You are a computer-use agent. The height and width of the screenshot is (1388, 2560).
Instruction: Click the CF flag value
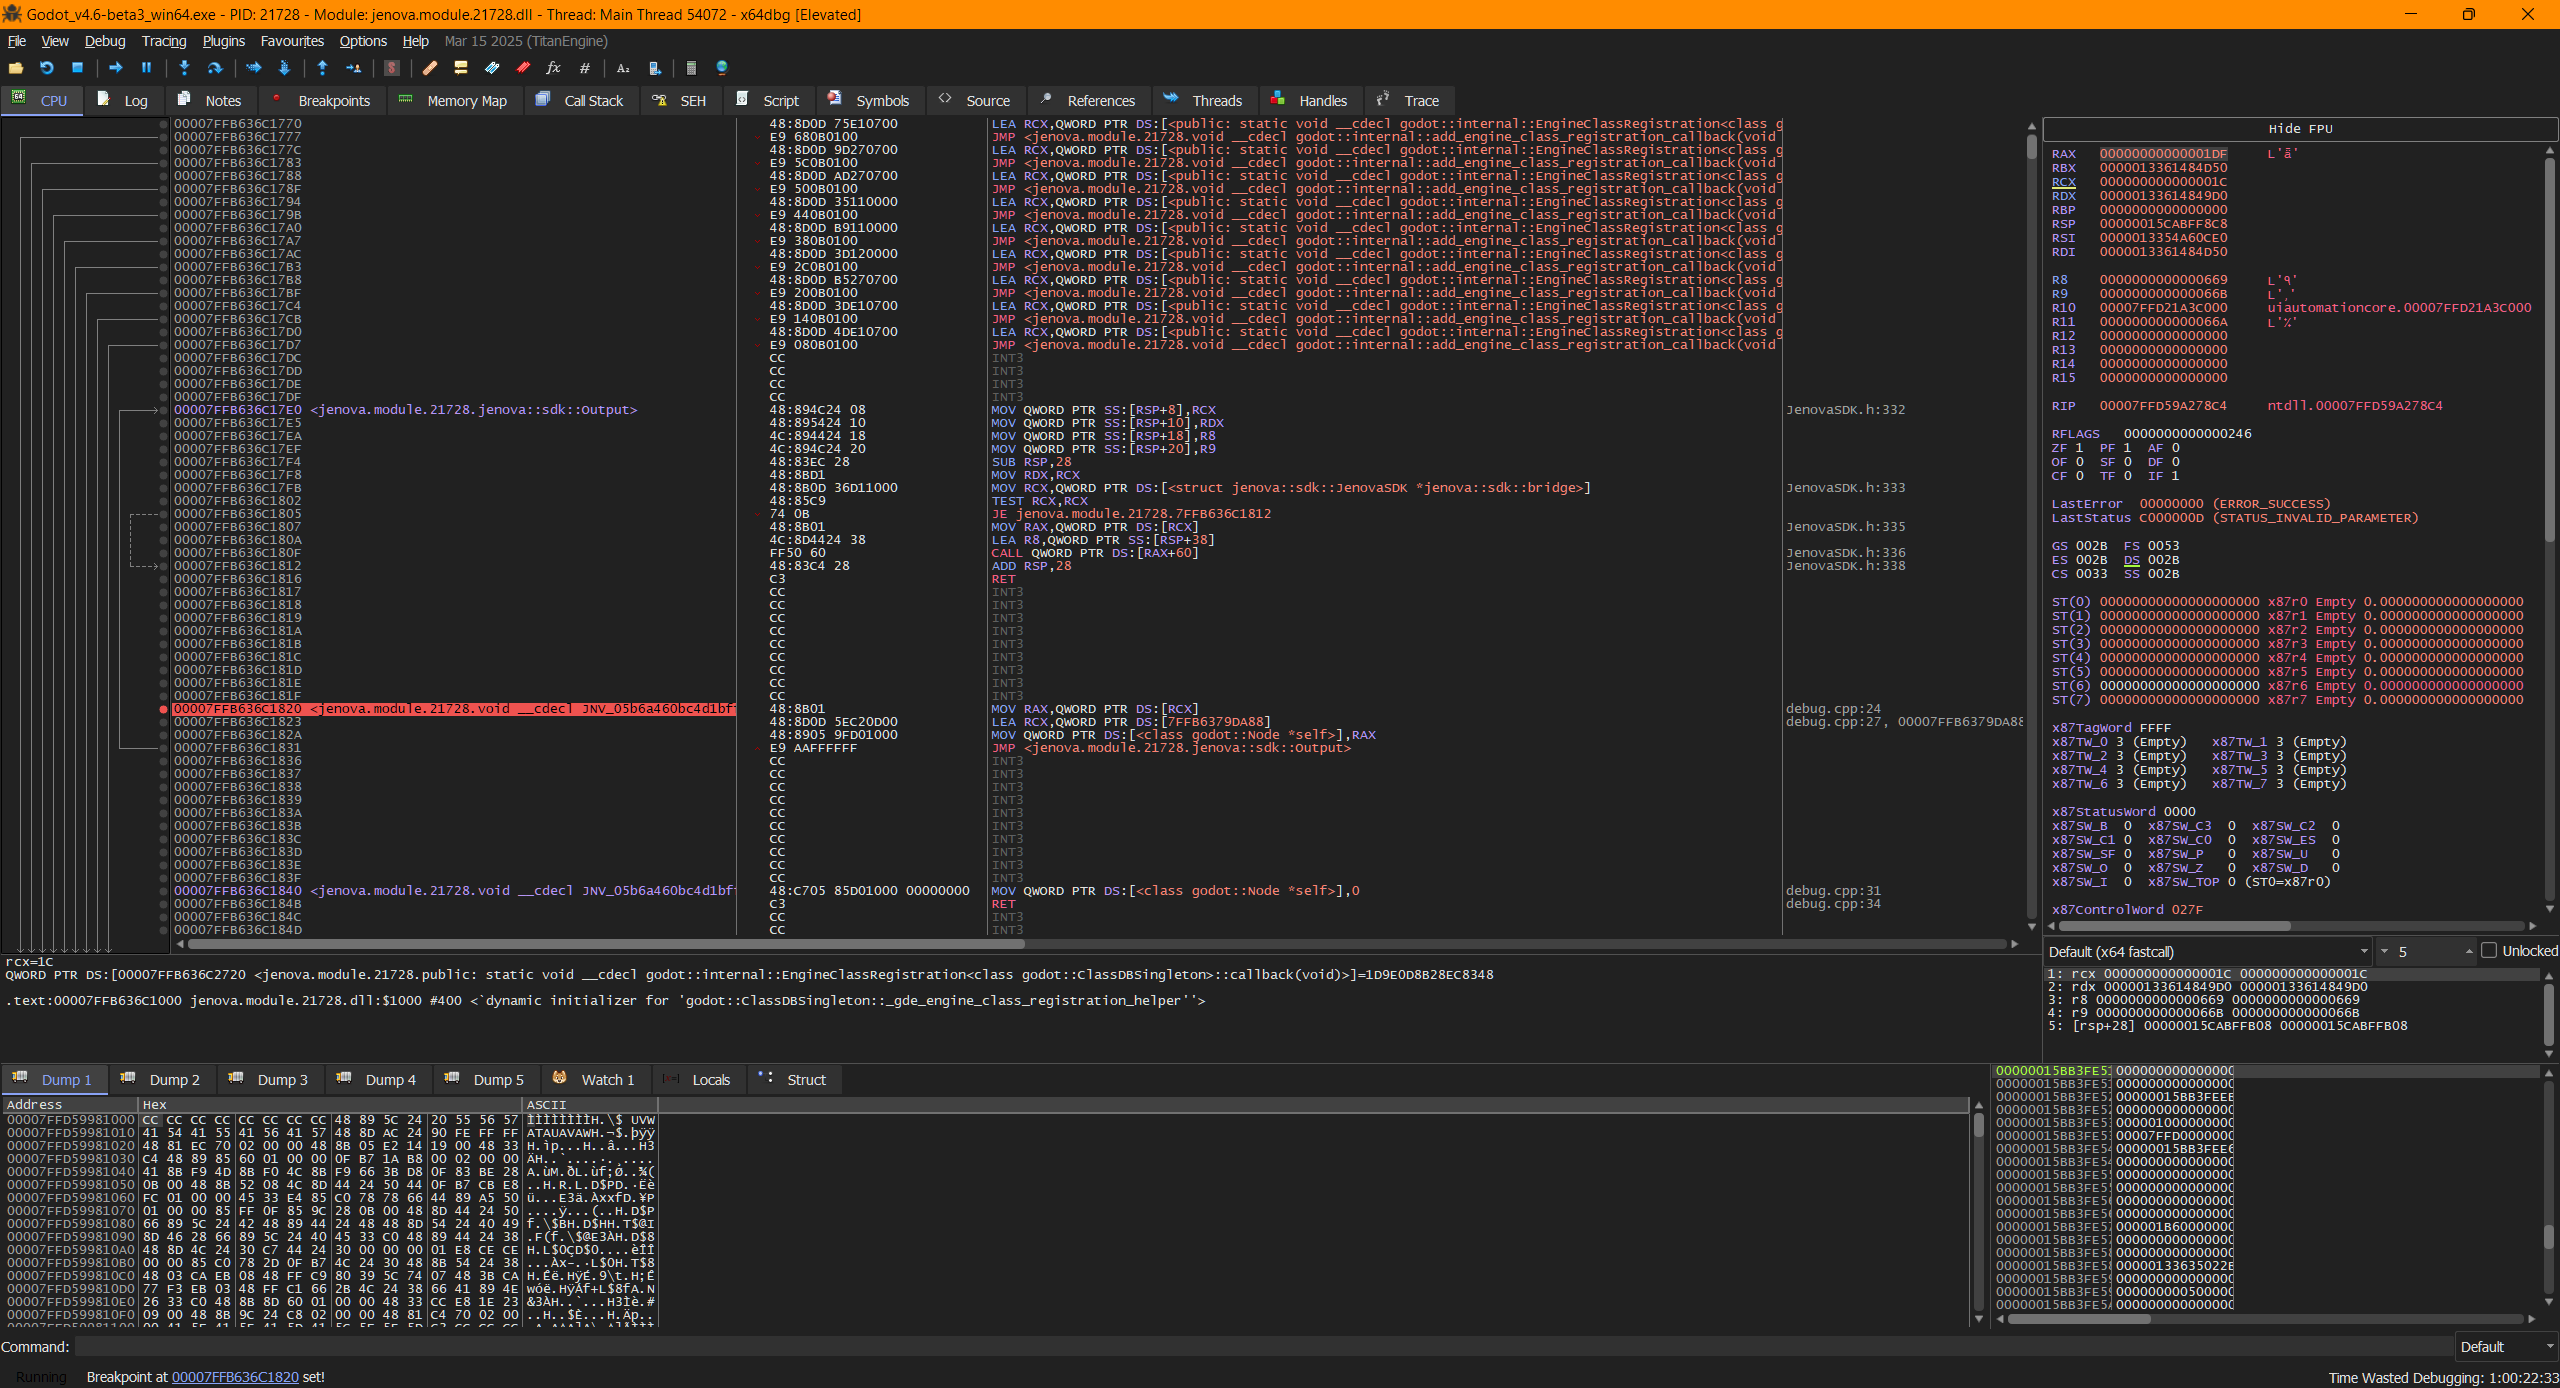(x=2079, y=476)
